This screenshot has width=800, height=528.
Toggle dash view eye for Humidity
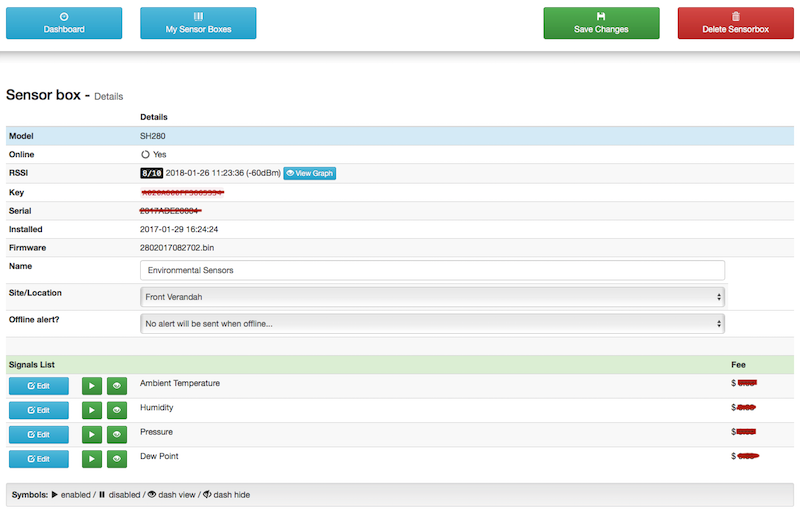[x=117, y=410]
